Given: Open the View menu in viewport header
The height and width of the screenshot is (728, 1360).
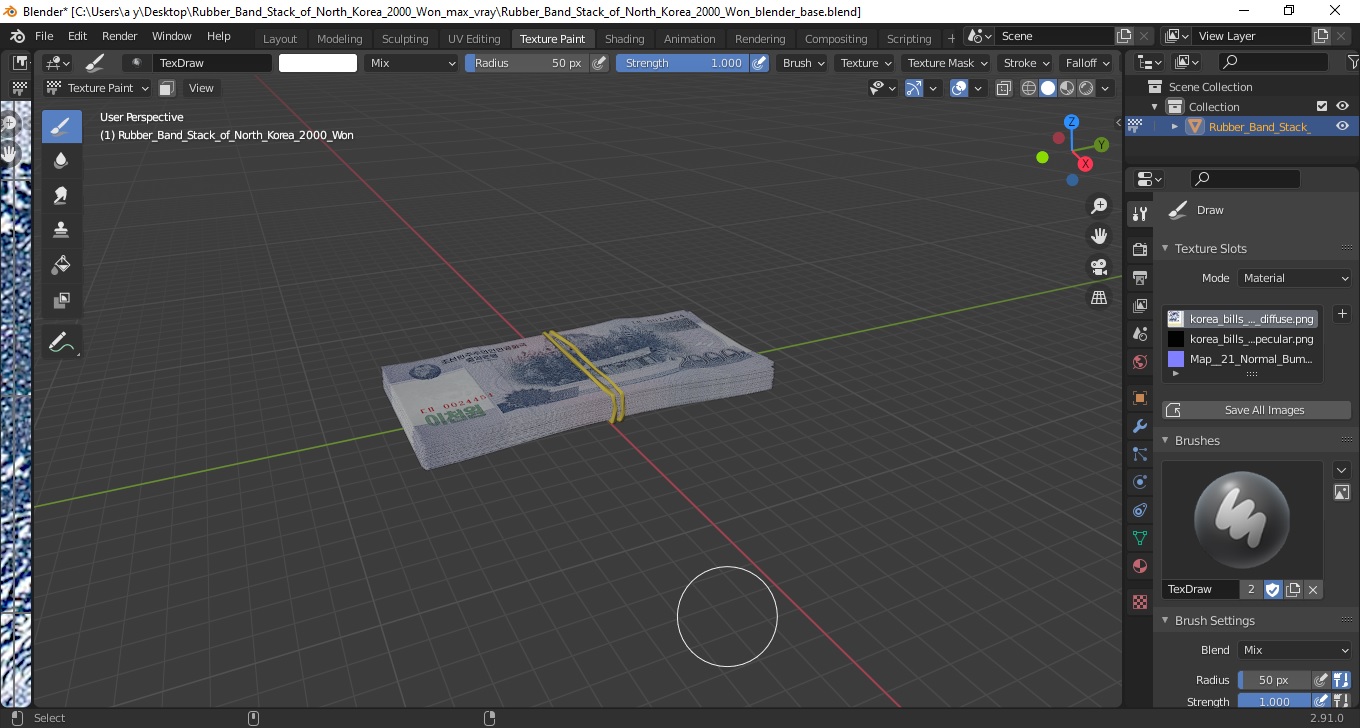Looking at the screenshot, I should pos(201,88).
